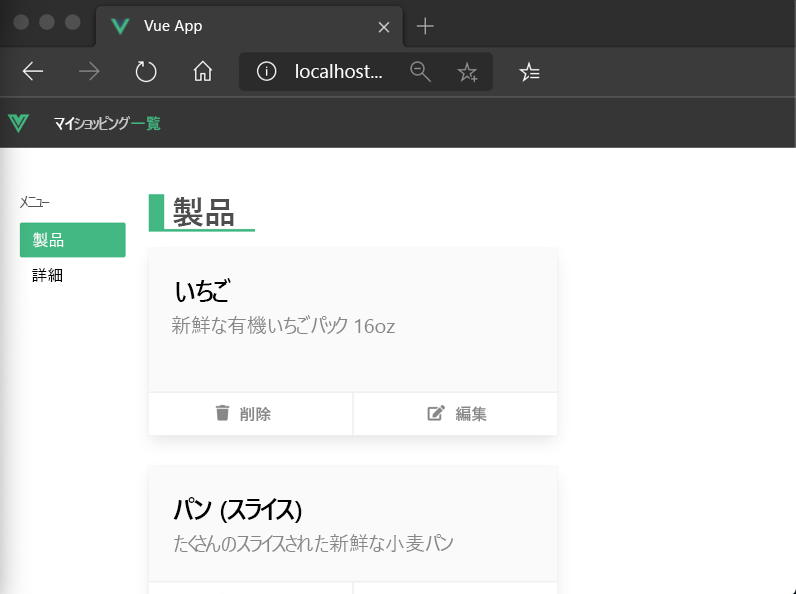Viewport: 796px width, 594px height.
Task: Click the 製品 page heading
Action: (x=204, y=212)
